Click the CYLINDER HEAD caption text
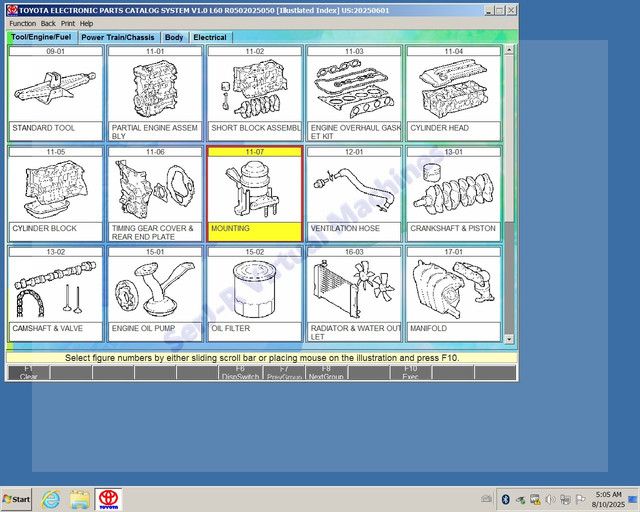 tap(440, 128)
